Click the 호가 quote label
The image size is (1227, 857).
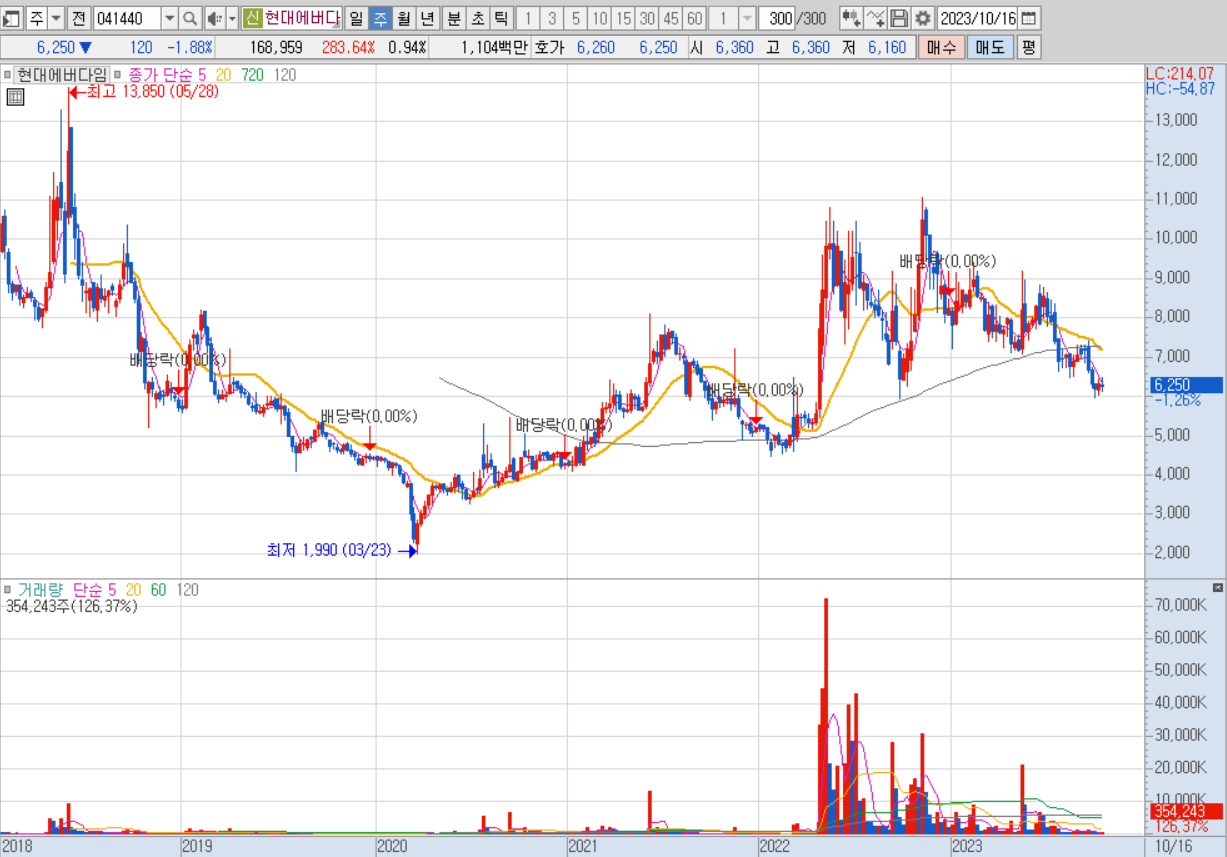tap(550, 47)
